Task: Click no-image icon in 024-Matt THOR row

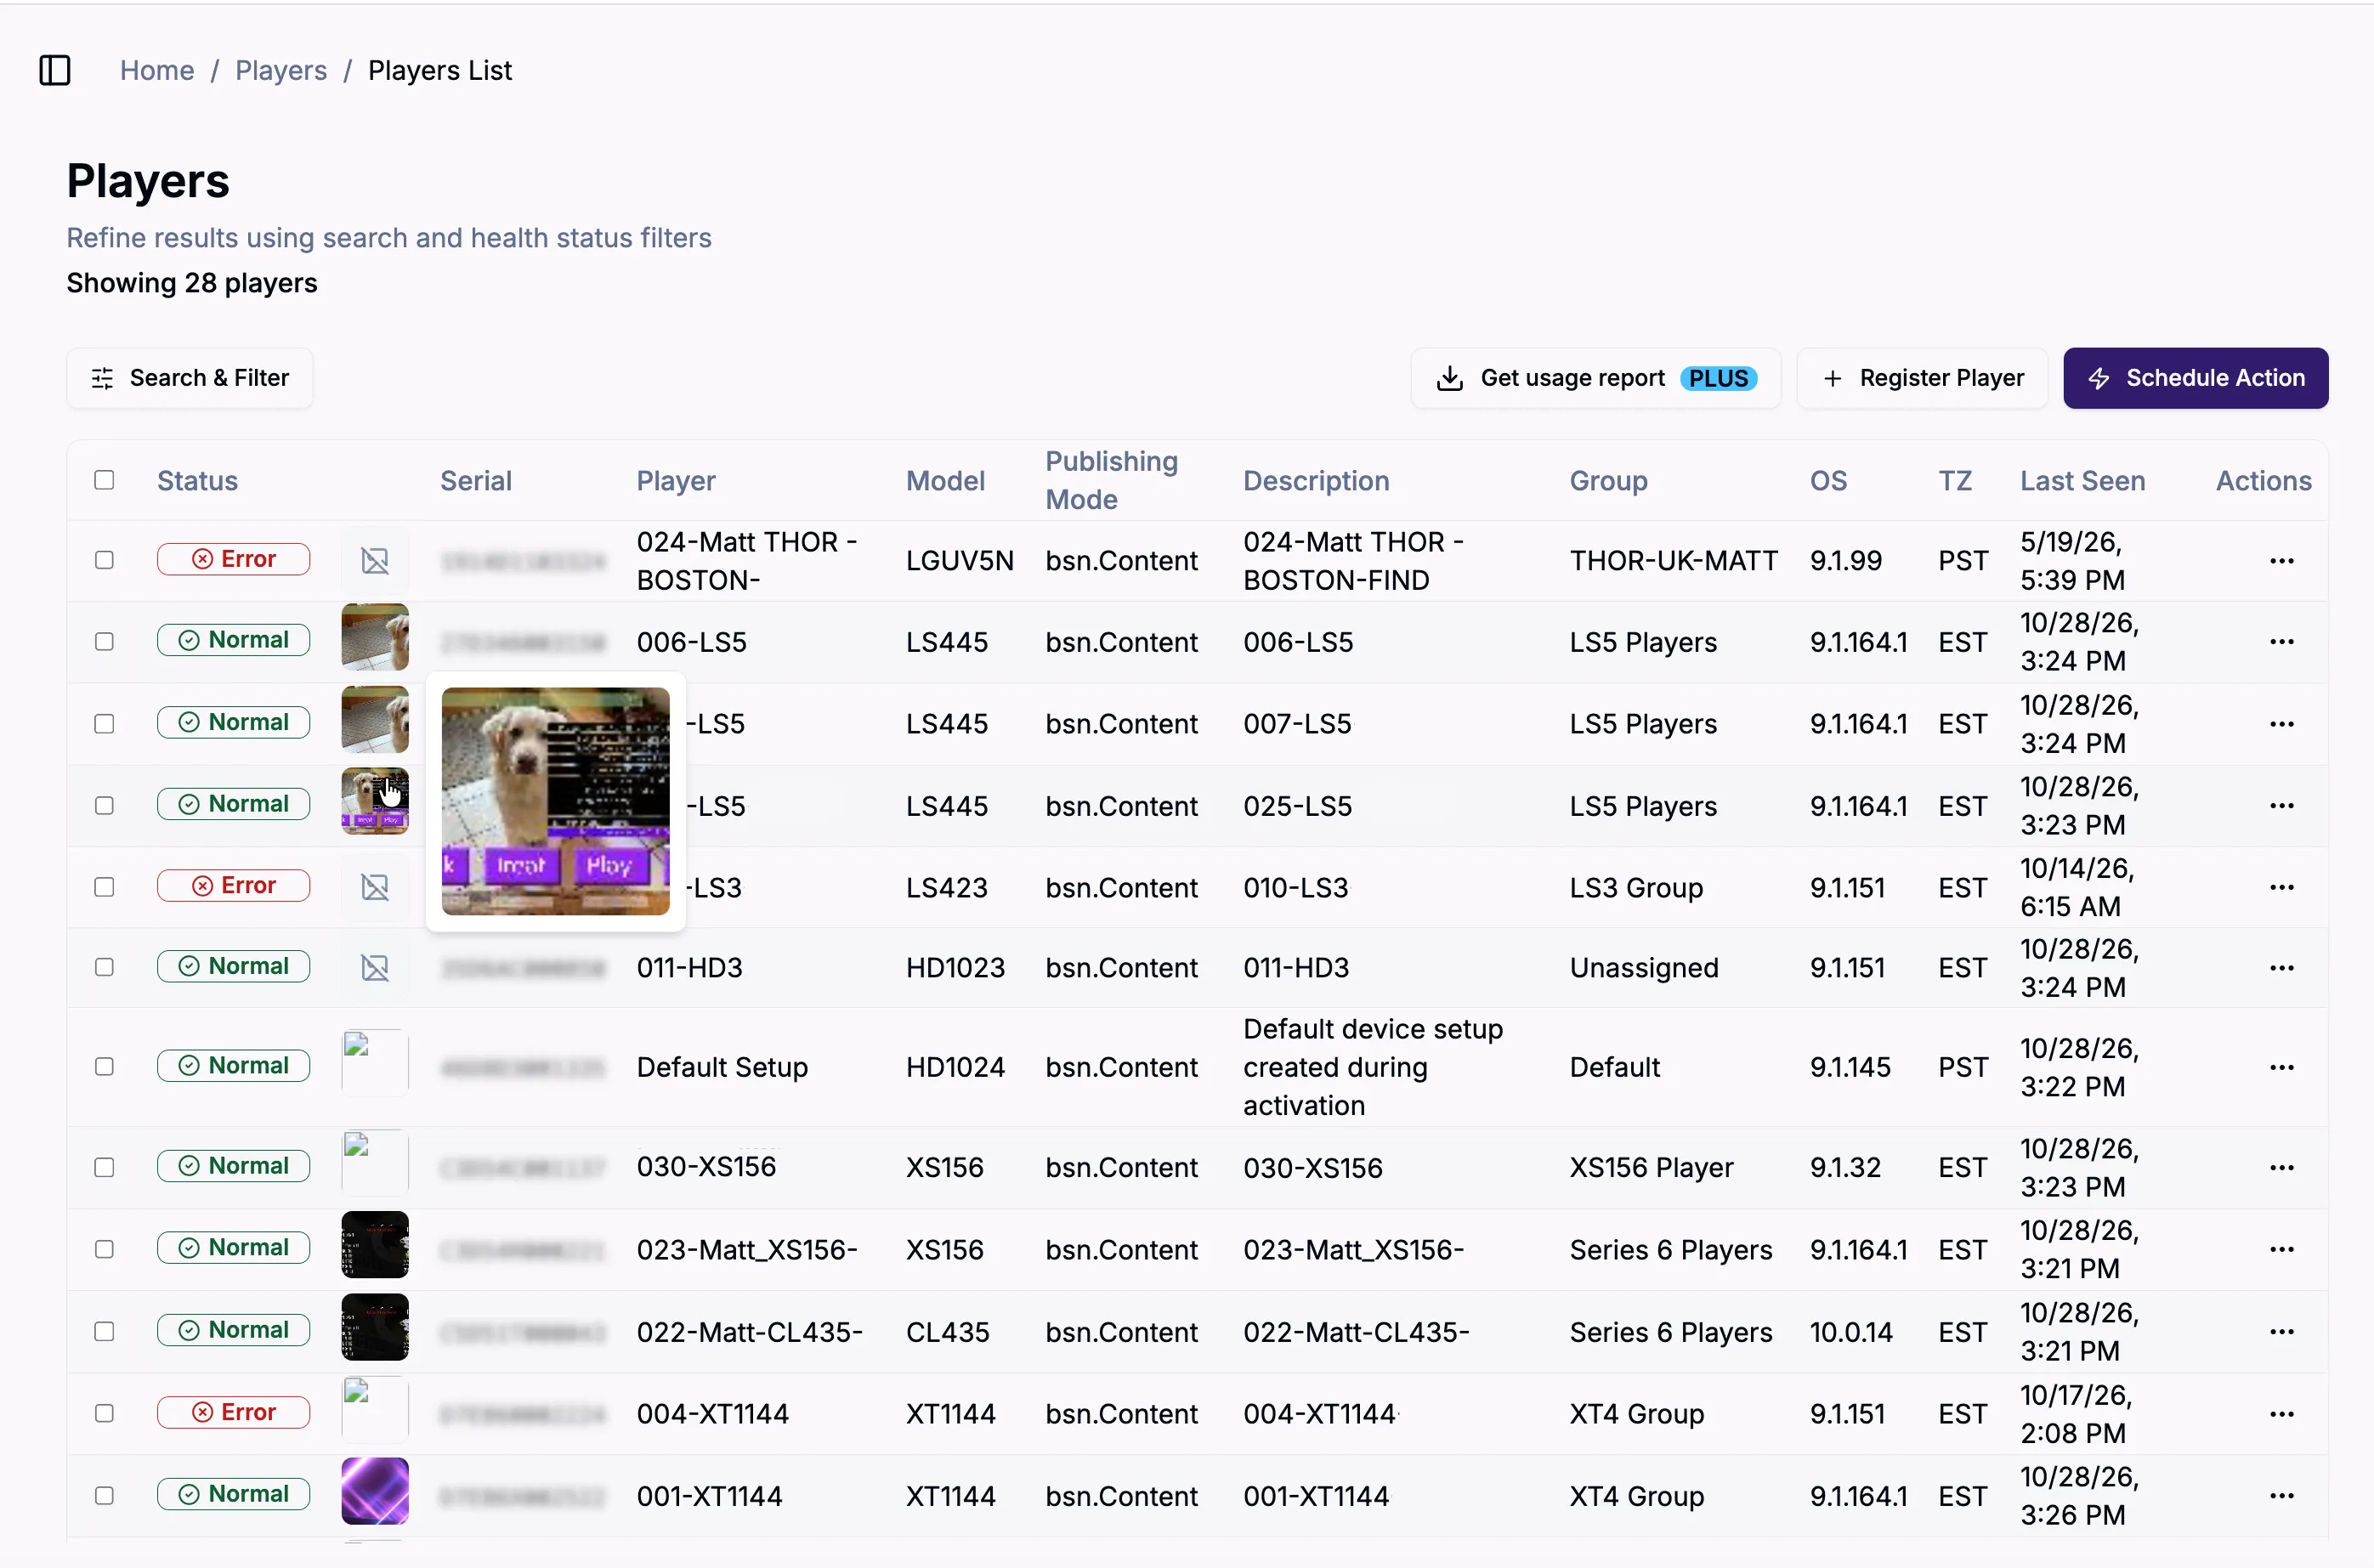Action: [x=375, y=560]
